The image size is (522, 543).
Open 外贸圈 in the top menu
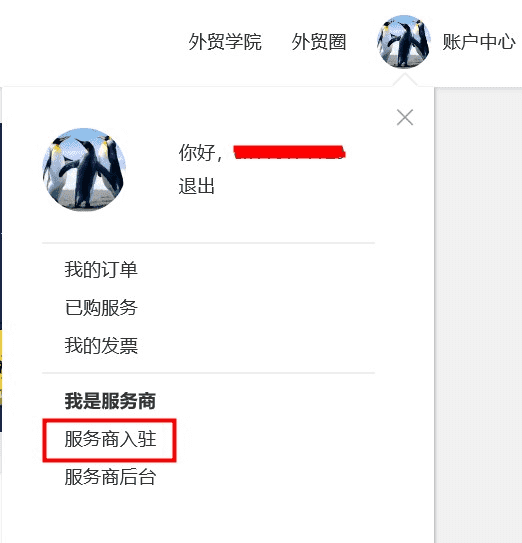319,42
